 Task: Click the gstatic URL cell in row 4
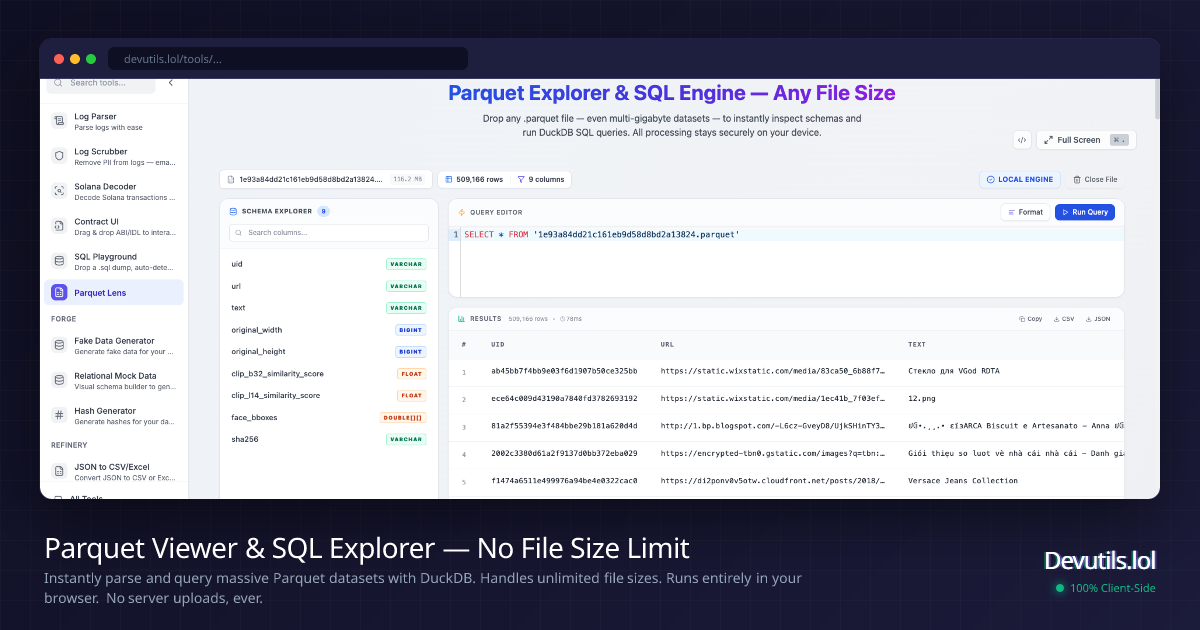click(x=773, y=453)
